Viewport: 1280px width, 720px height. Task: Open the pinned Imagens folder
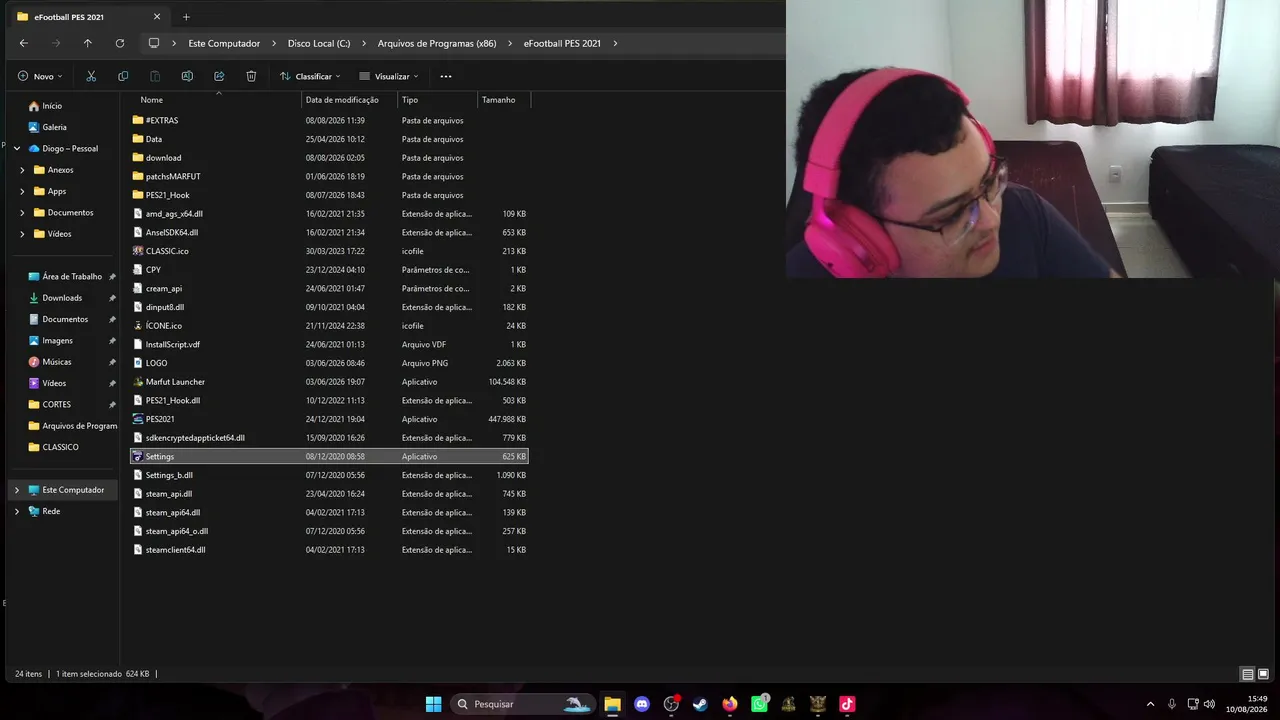57,341
